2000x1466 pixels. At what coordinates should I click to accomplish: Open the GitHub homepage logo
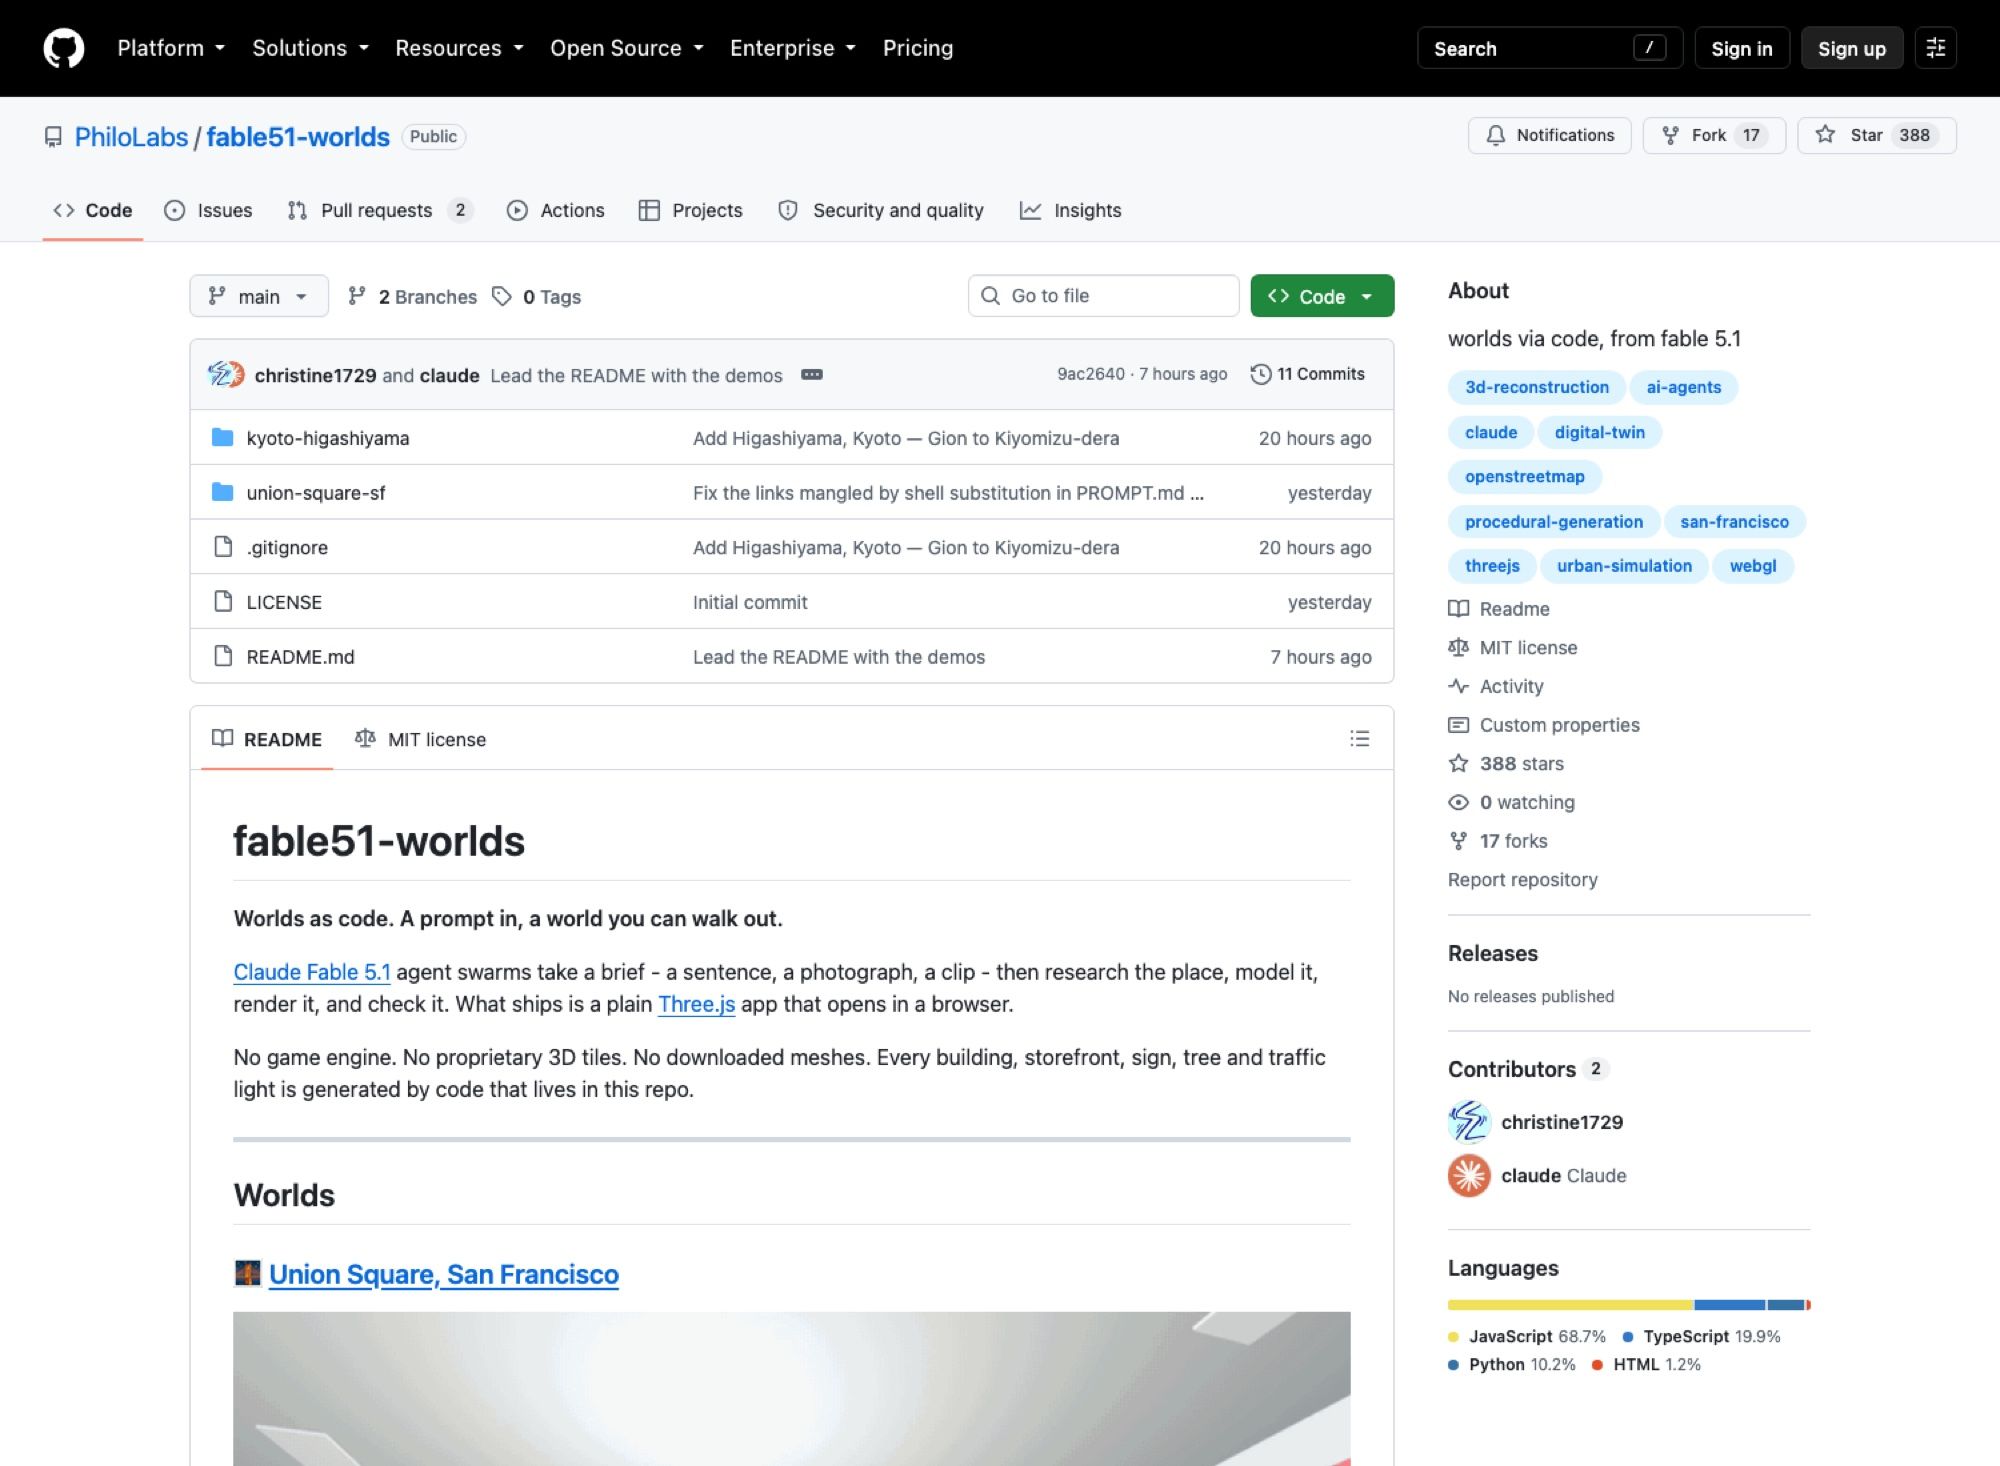[x=64, y=48]
